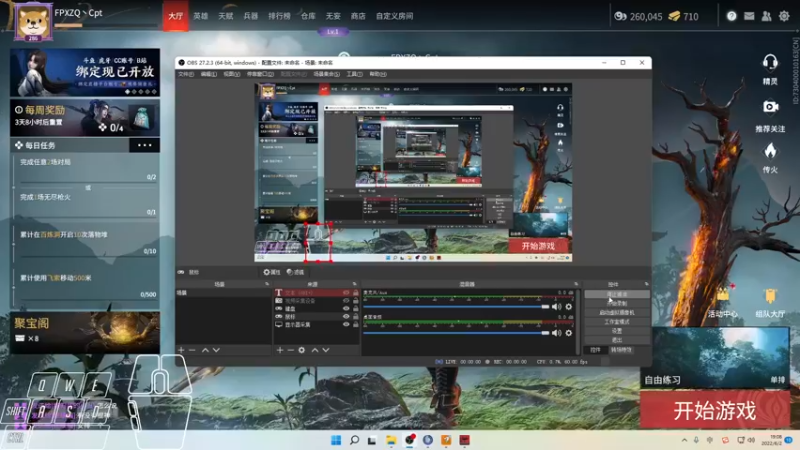800x450 pixels.
Task: Hide the 显示器采集 source via eye icon
Action: tap(346, 324)
